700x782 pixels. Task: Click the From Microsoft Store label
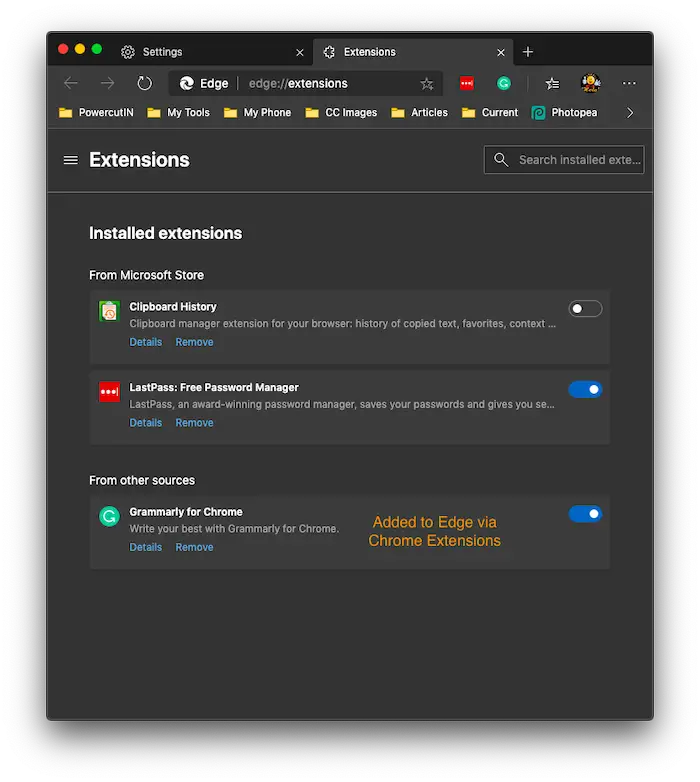pyautogui.click(x=147, y=275)
